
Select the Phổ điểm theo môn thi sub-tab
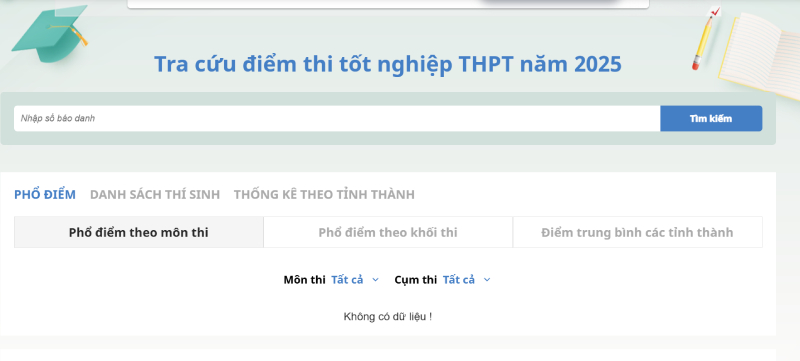(139, 233)
